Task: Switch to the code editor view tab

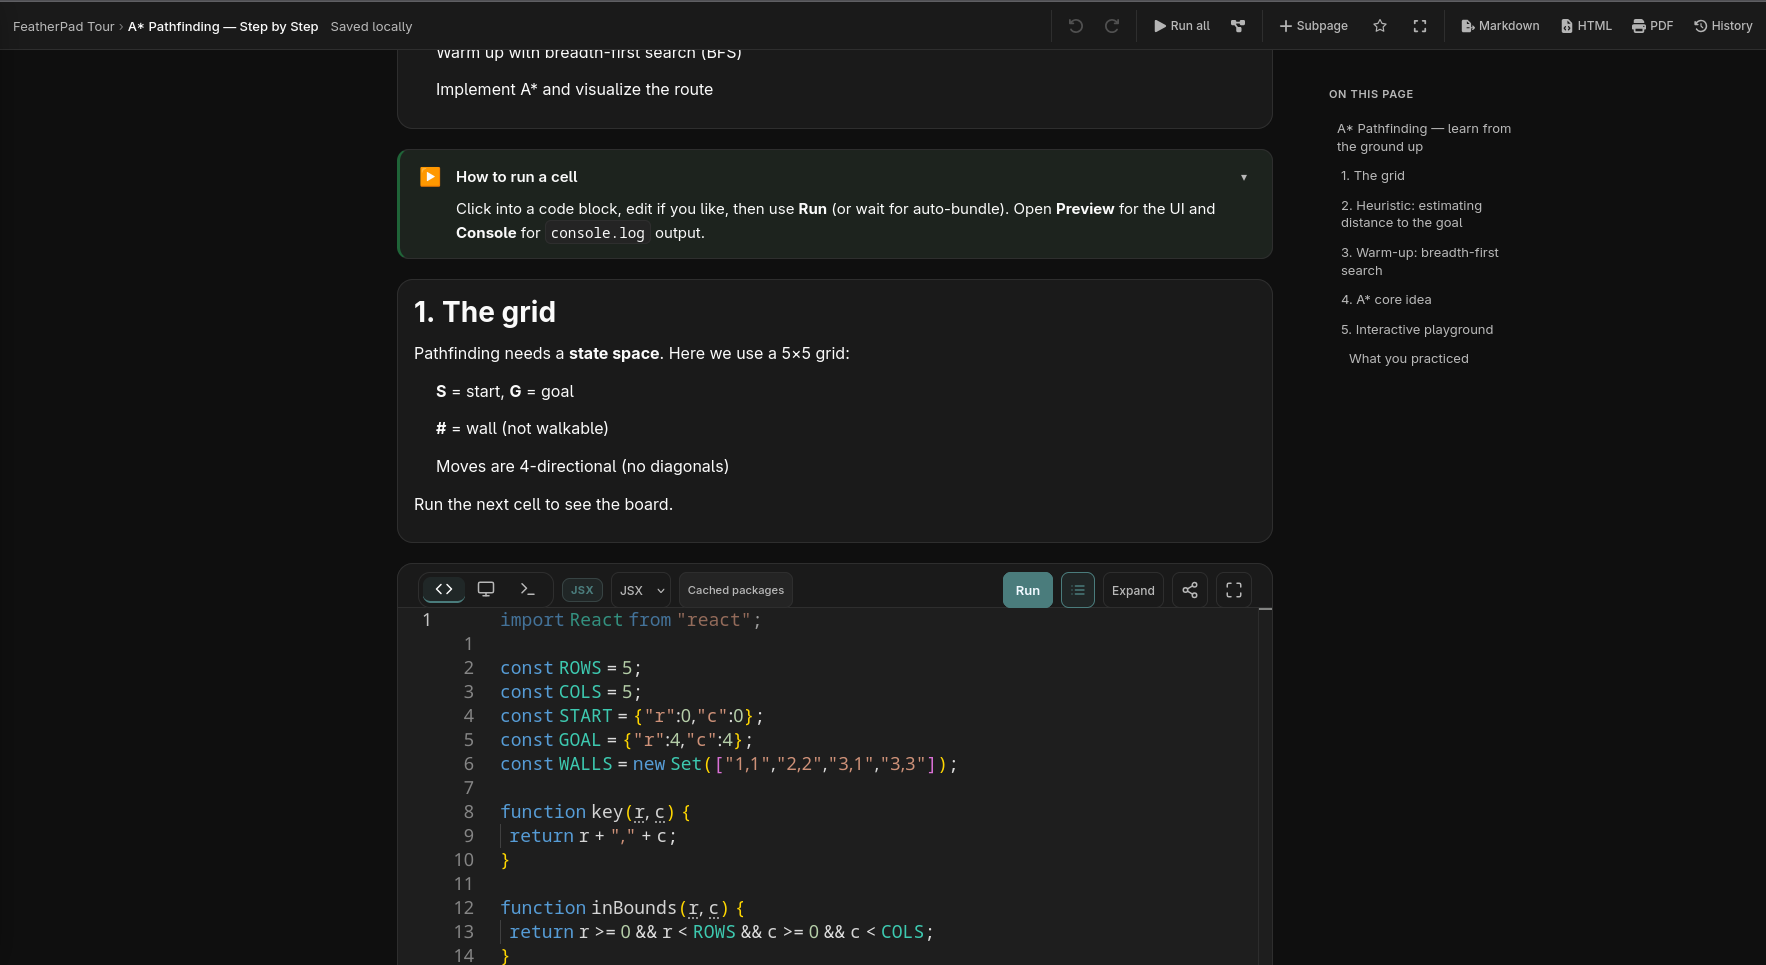Action: (444, 590)
